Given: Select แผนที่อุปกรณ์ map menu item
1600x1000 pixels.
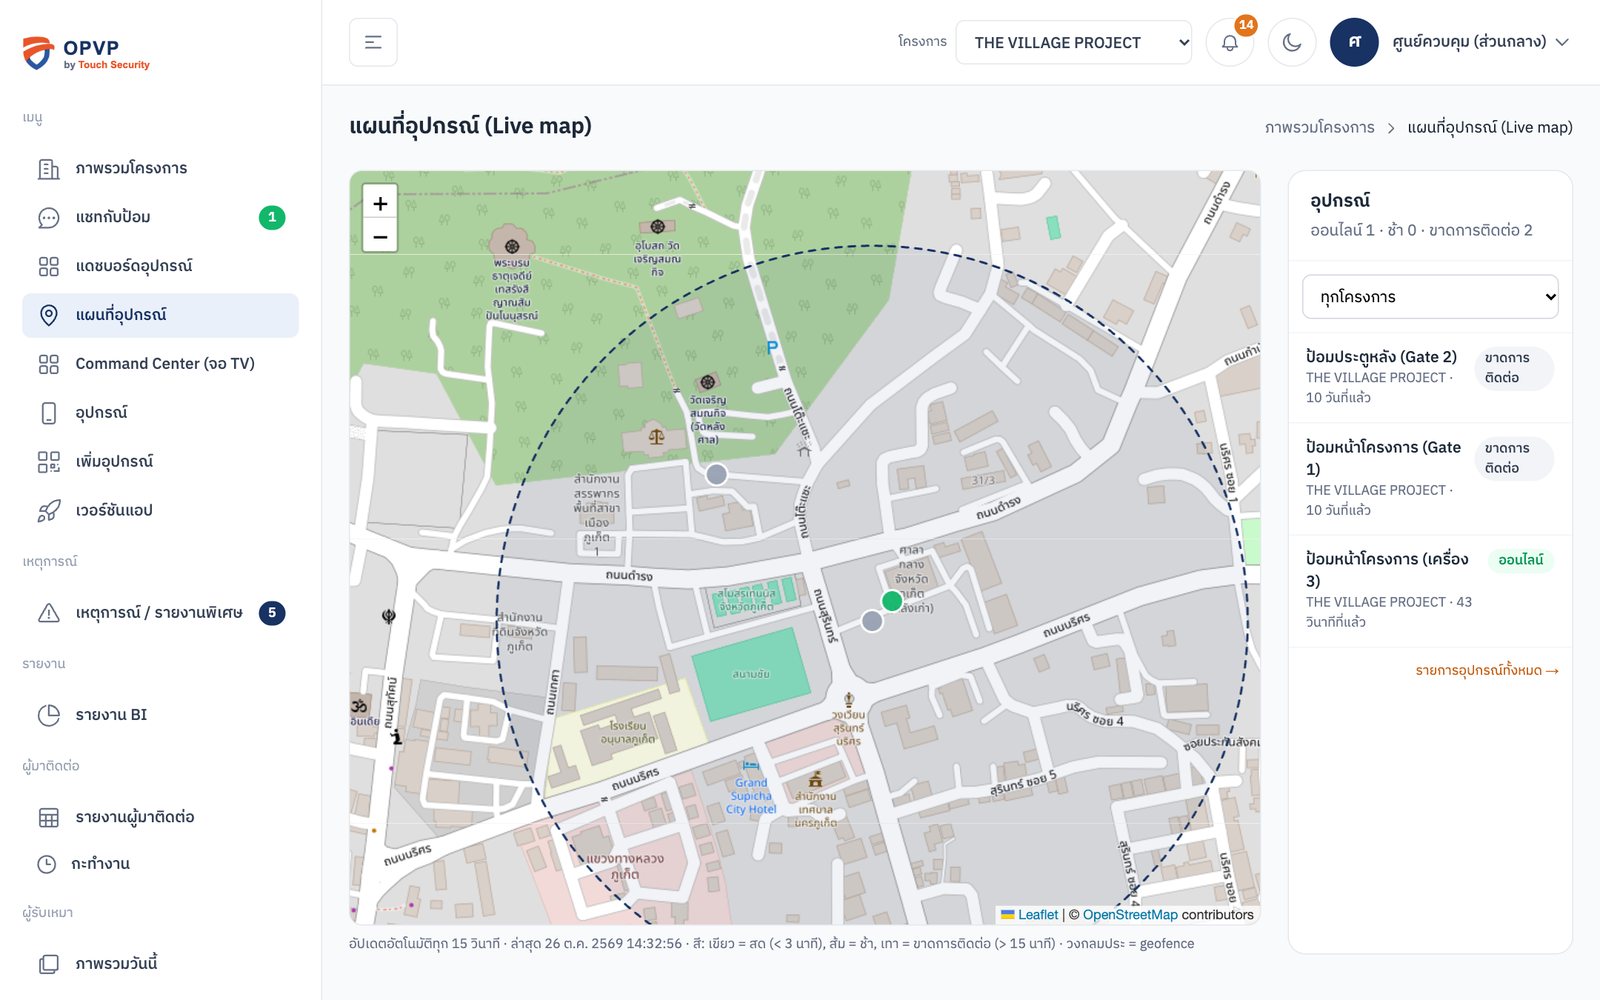Looking at the screenshot, I should point(160,315).
